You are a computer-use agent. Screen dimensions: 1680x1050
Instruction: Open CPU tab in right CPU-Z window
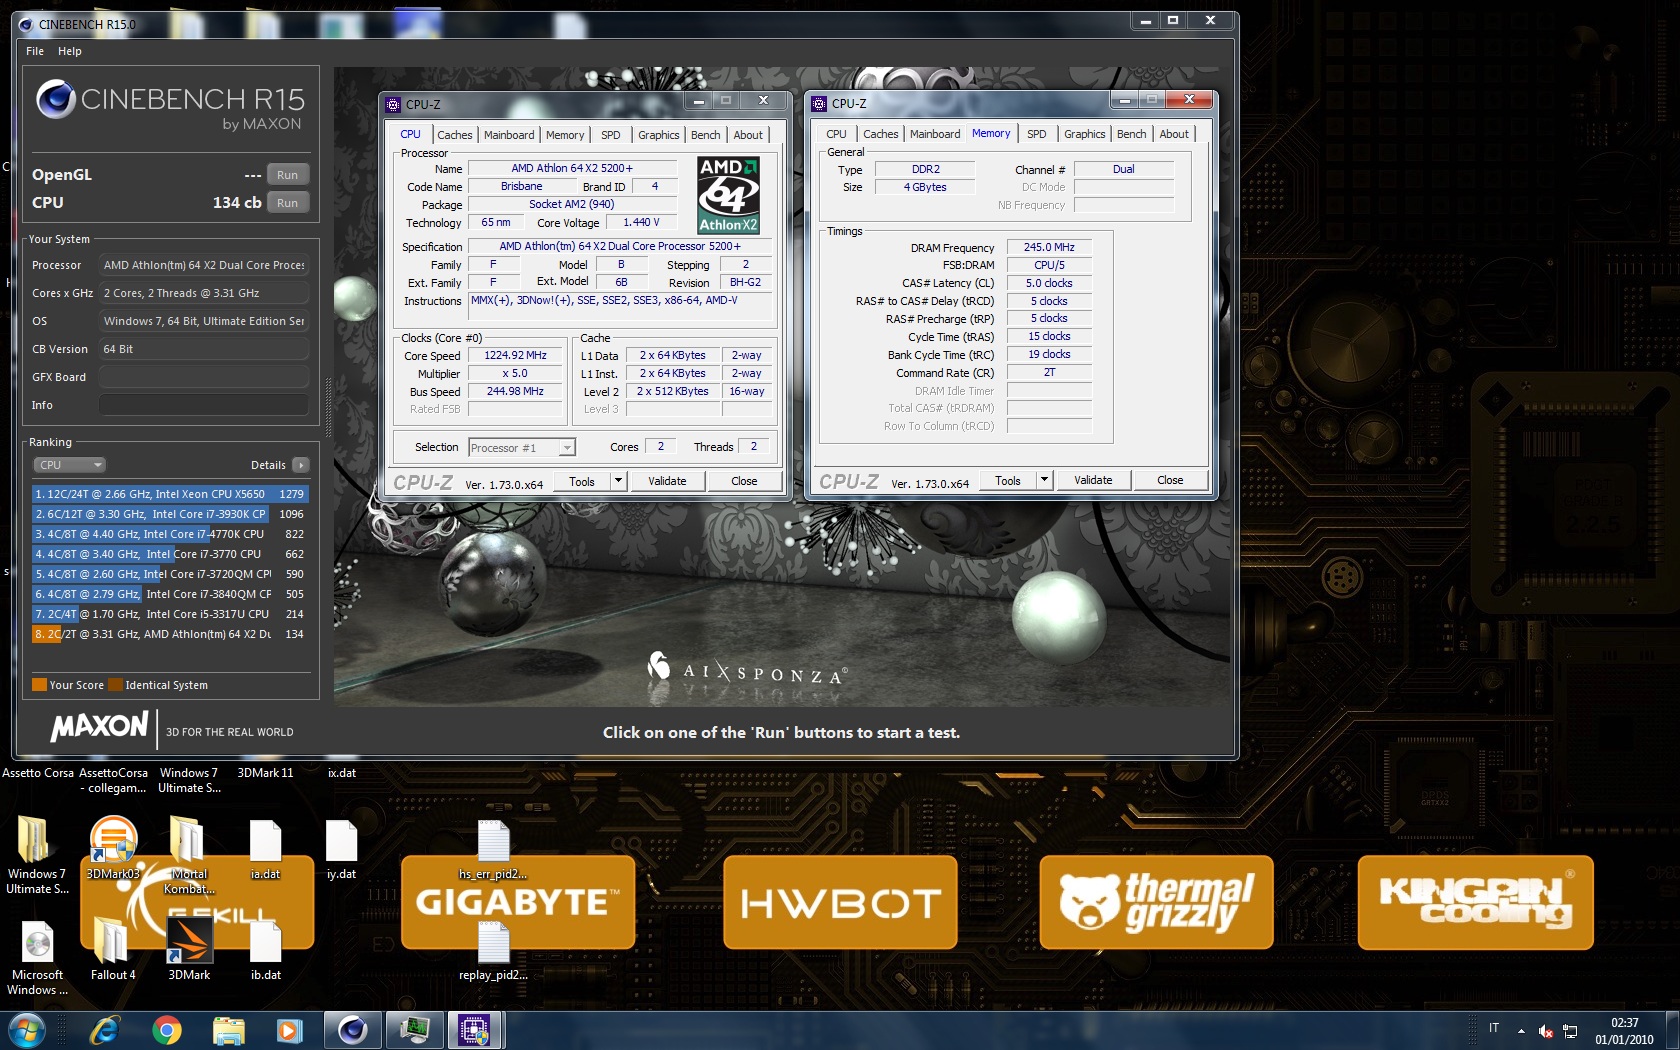(x=836, y=134)
